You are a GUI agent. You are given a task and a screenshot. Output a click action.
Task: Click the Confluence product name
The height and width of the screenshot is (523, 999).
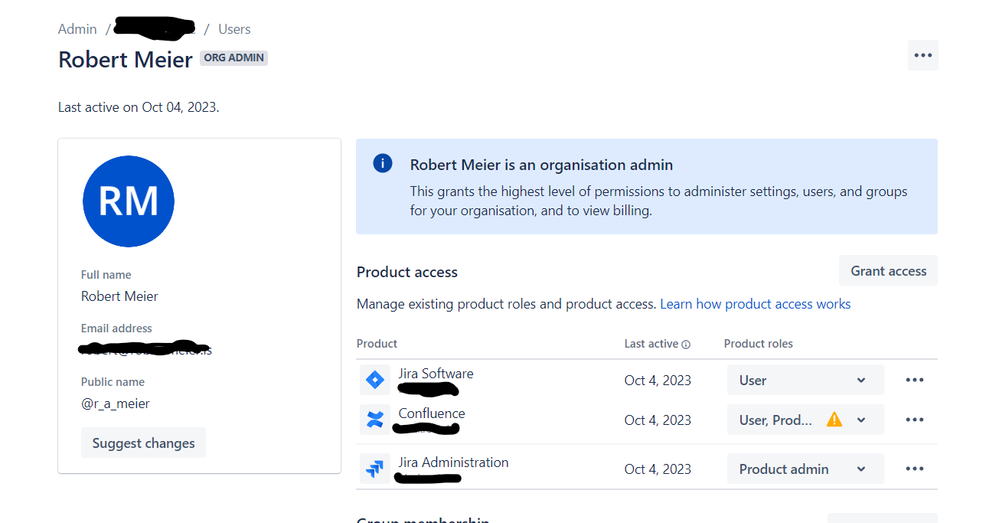pyautogui.click(x=431, y=413)
